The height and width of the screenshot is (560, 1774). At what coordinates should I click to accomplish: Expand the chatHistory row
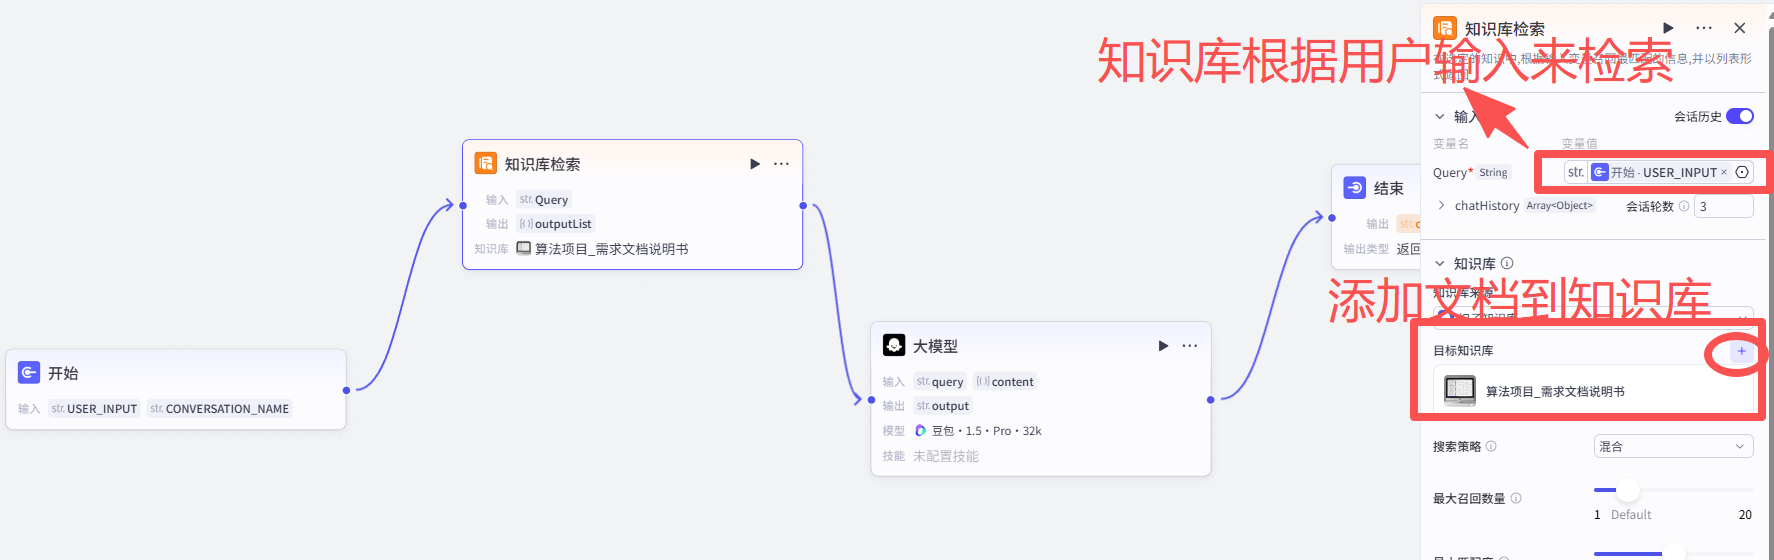[1441, 205]
